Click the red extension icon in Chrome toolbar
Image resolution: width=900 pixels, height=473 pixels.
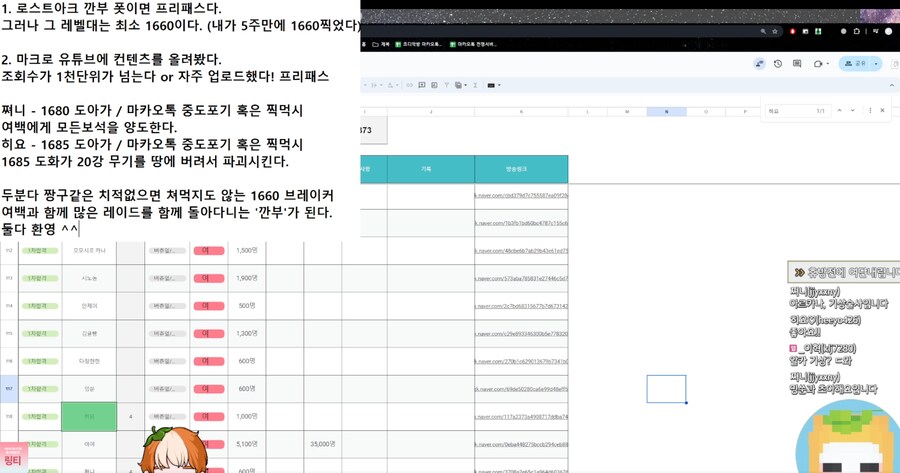point(793,32)
